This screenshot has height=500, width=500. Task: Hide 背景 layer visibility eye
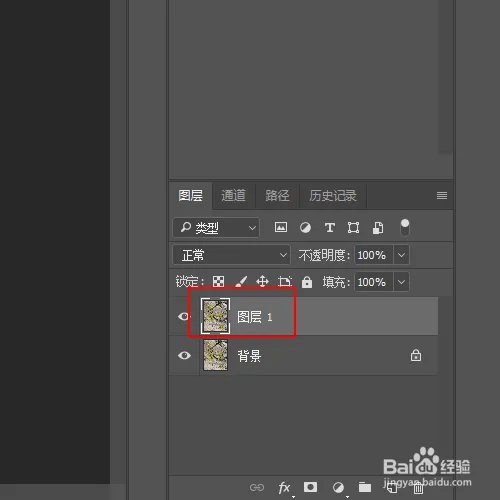click(x=184, y=355)
